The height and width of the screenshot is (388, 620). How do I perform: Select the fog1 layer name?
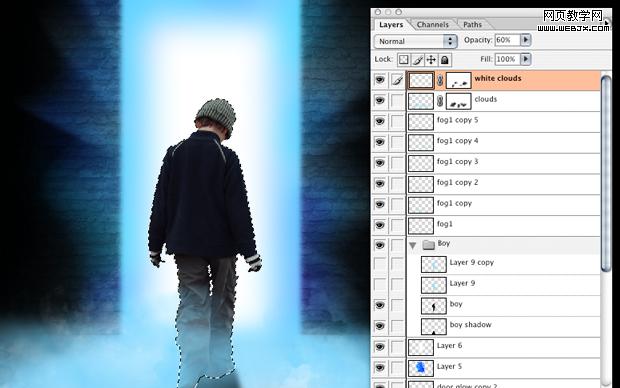(444, 224)
